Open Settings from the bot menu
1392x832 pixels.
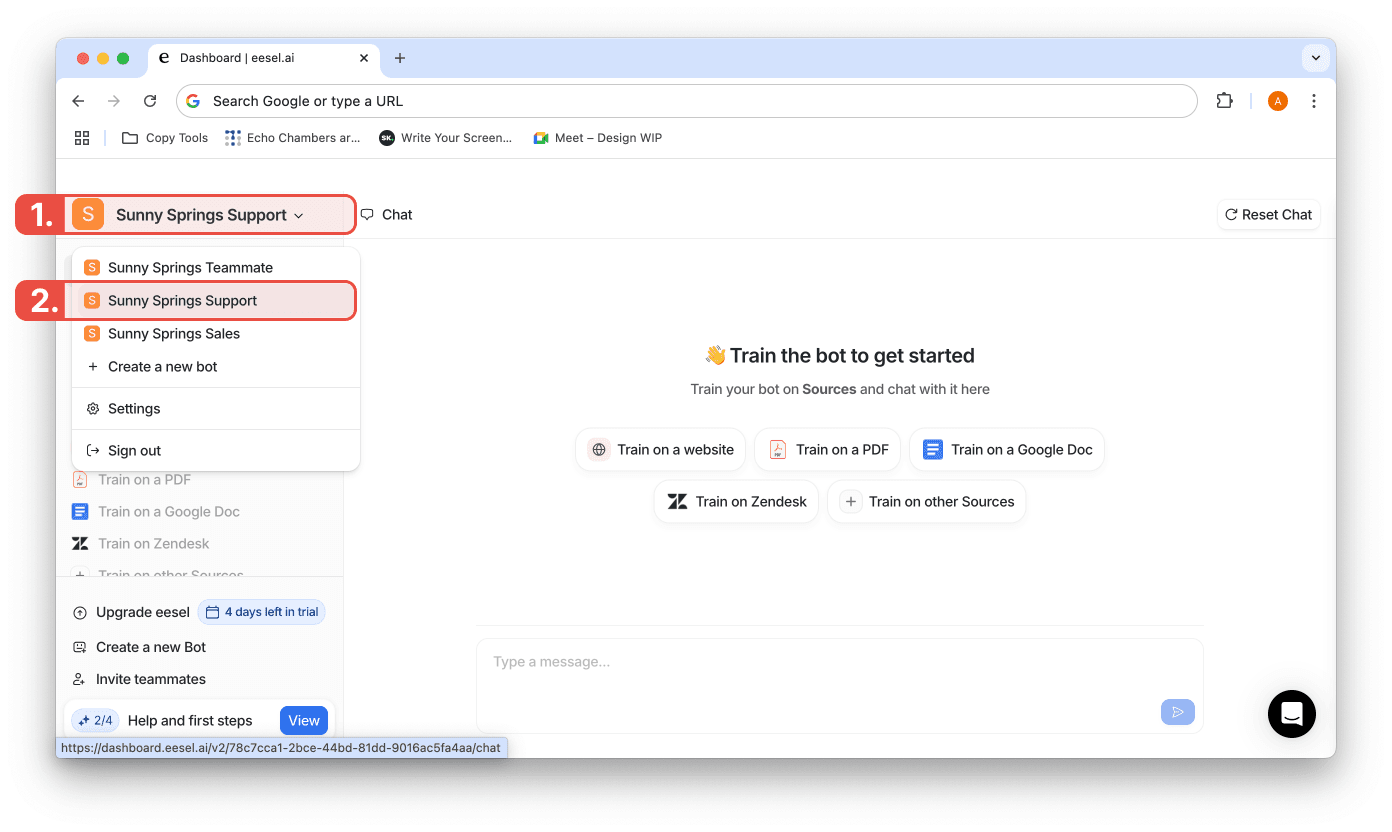pos(134,409)
